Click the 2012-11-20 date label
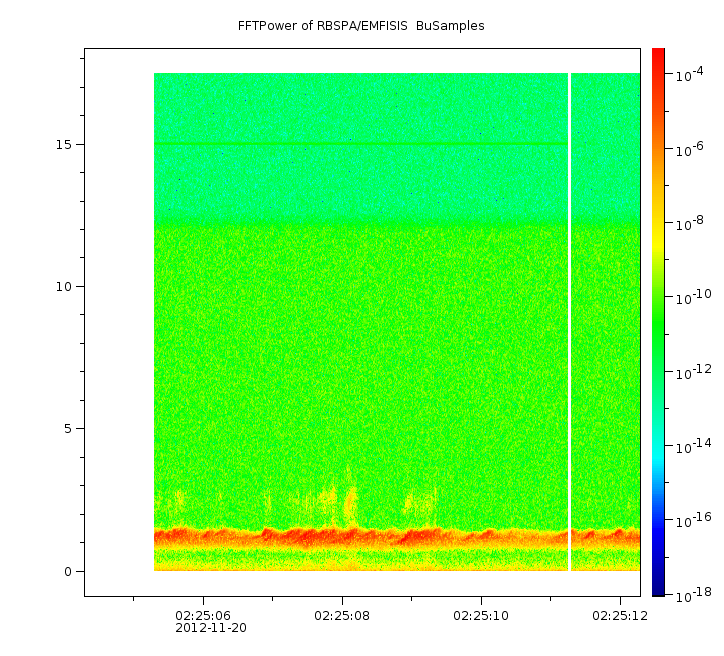 (210, 628)
